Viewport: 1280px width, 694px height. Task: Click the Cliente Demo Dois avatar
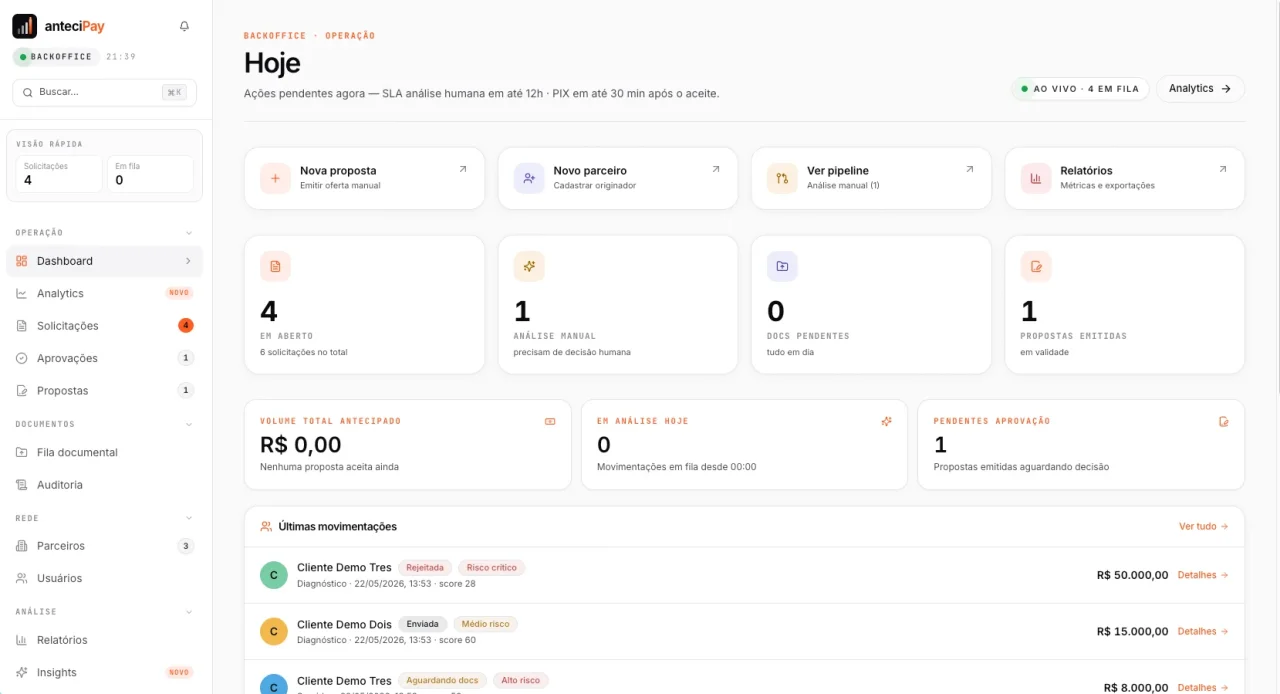coord(274,631)
